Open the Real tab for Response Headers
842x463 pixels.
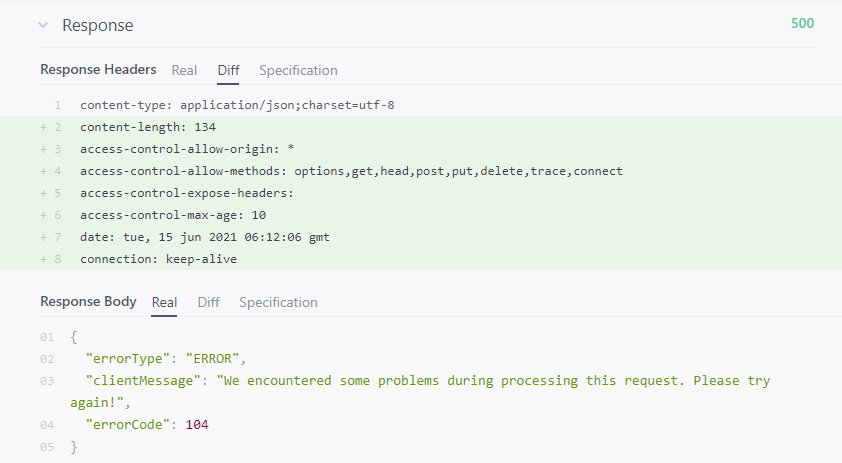pyautogui.click(x=184, y=70)
